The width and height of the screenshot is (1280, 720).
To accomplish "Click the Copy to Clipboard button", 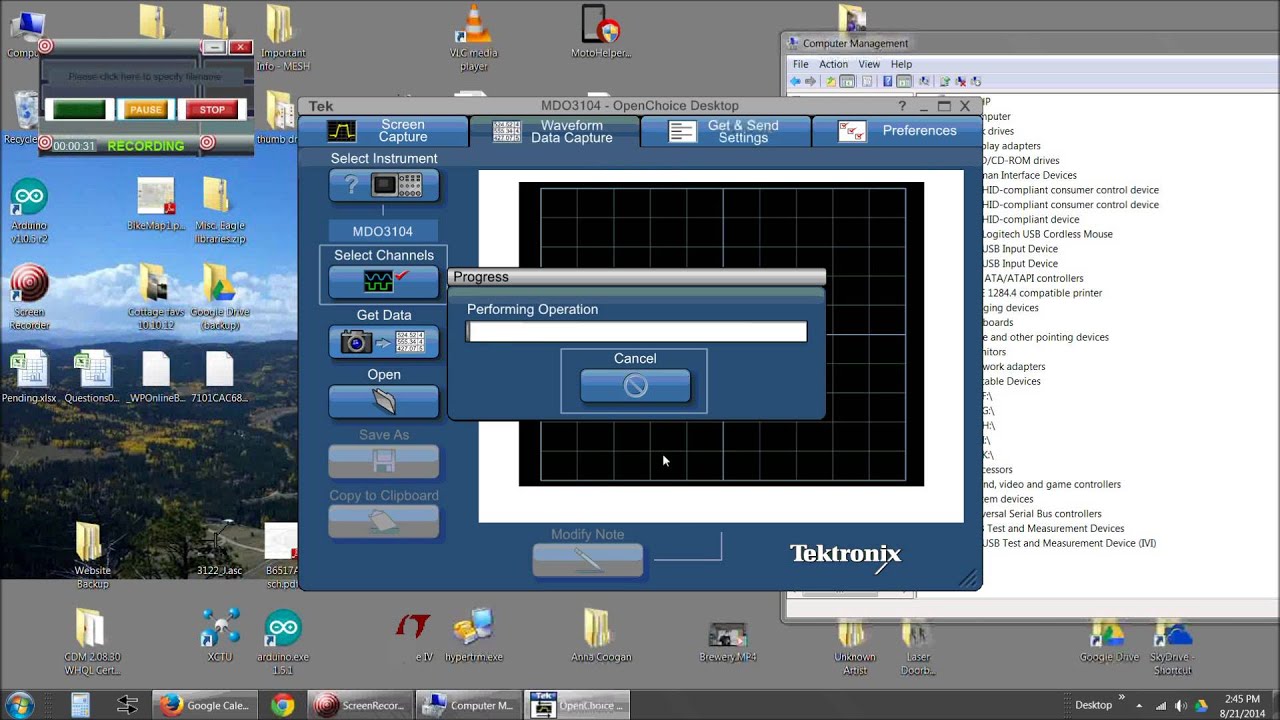I will (x=384, y=521).
